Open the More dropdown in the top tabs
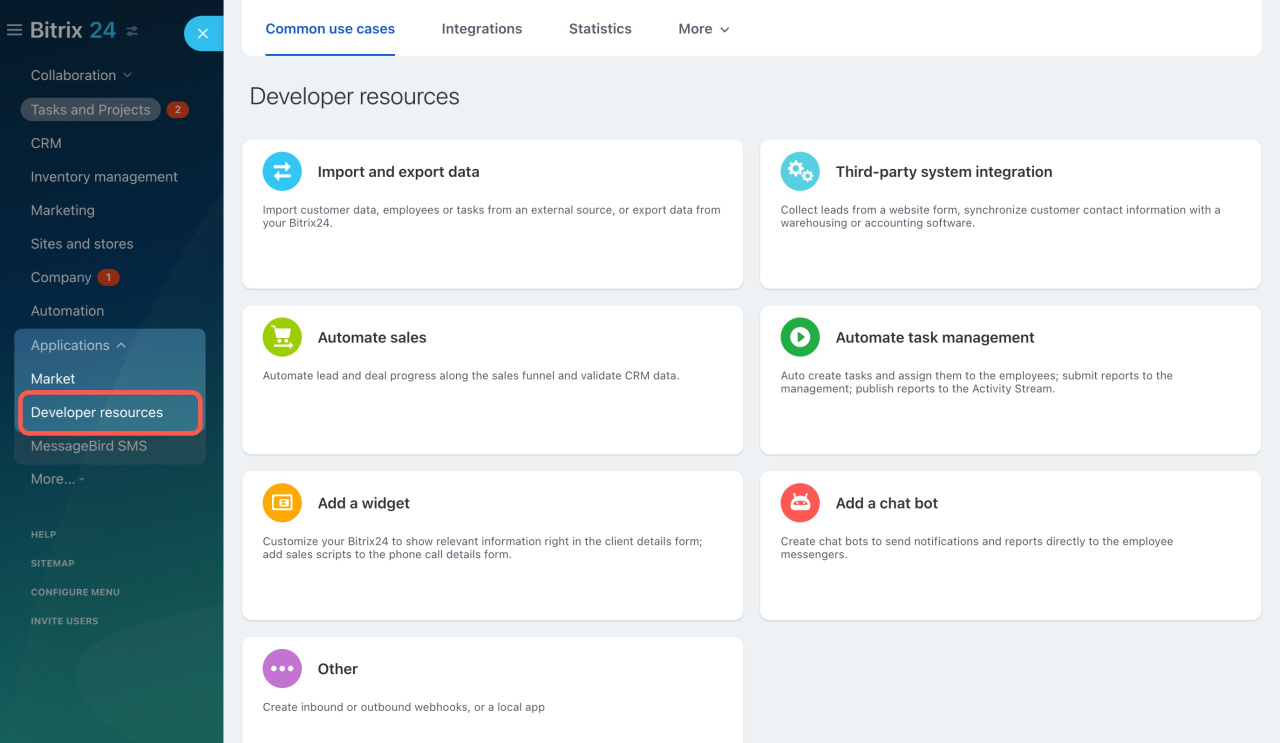The image size is (1280, 743). pos(703,29)
